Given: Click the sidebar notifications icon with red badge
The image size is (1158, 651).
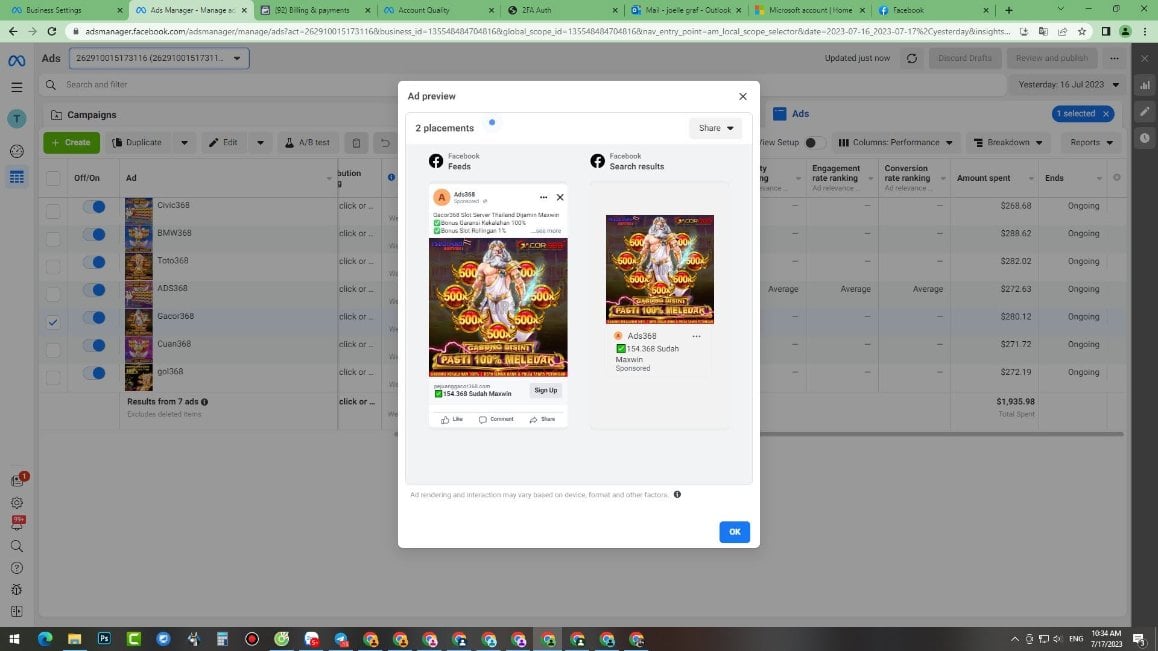Looking at the screenshot, I should tap(18, 480).
